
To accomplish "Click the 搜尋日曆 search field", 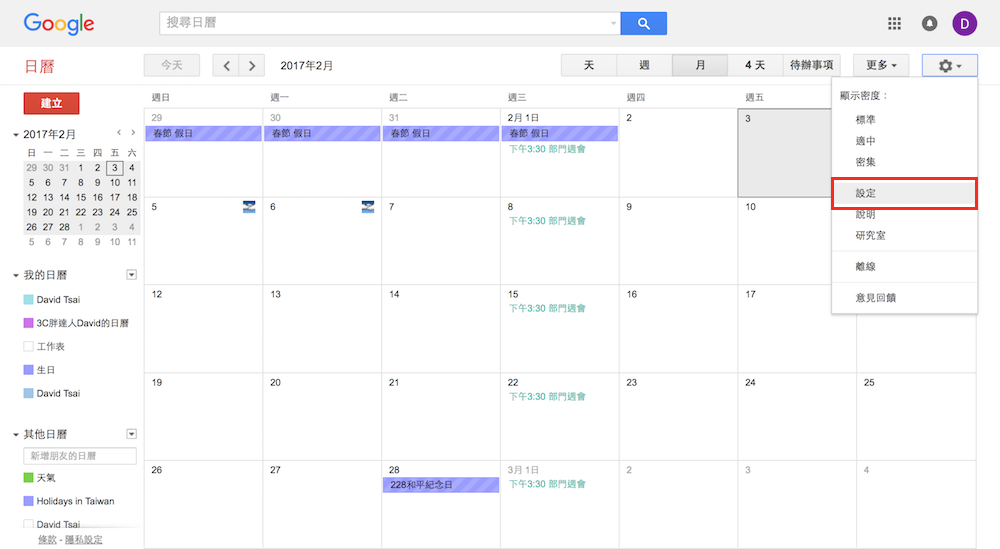I will tap(390, 24).
